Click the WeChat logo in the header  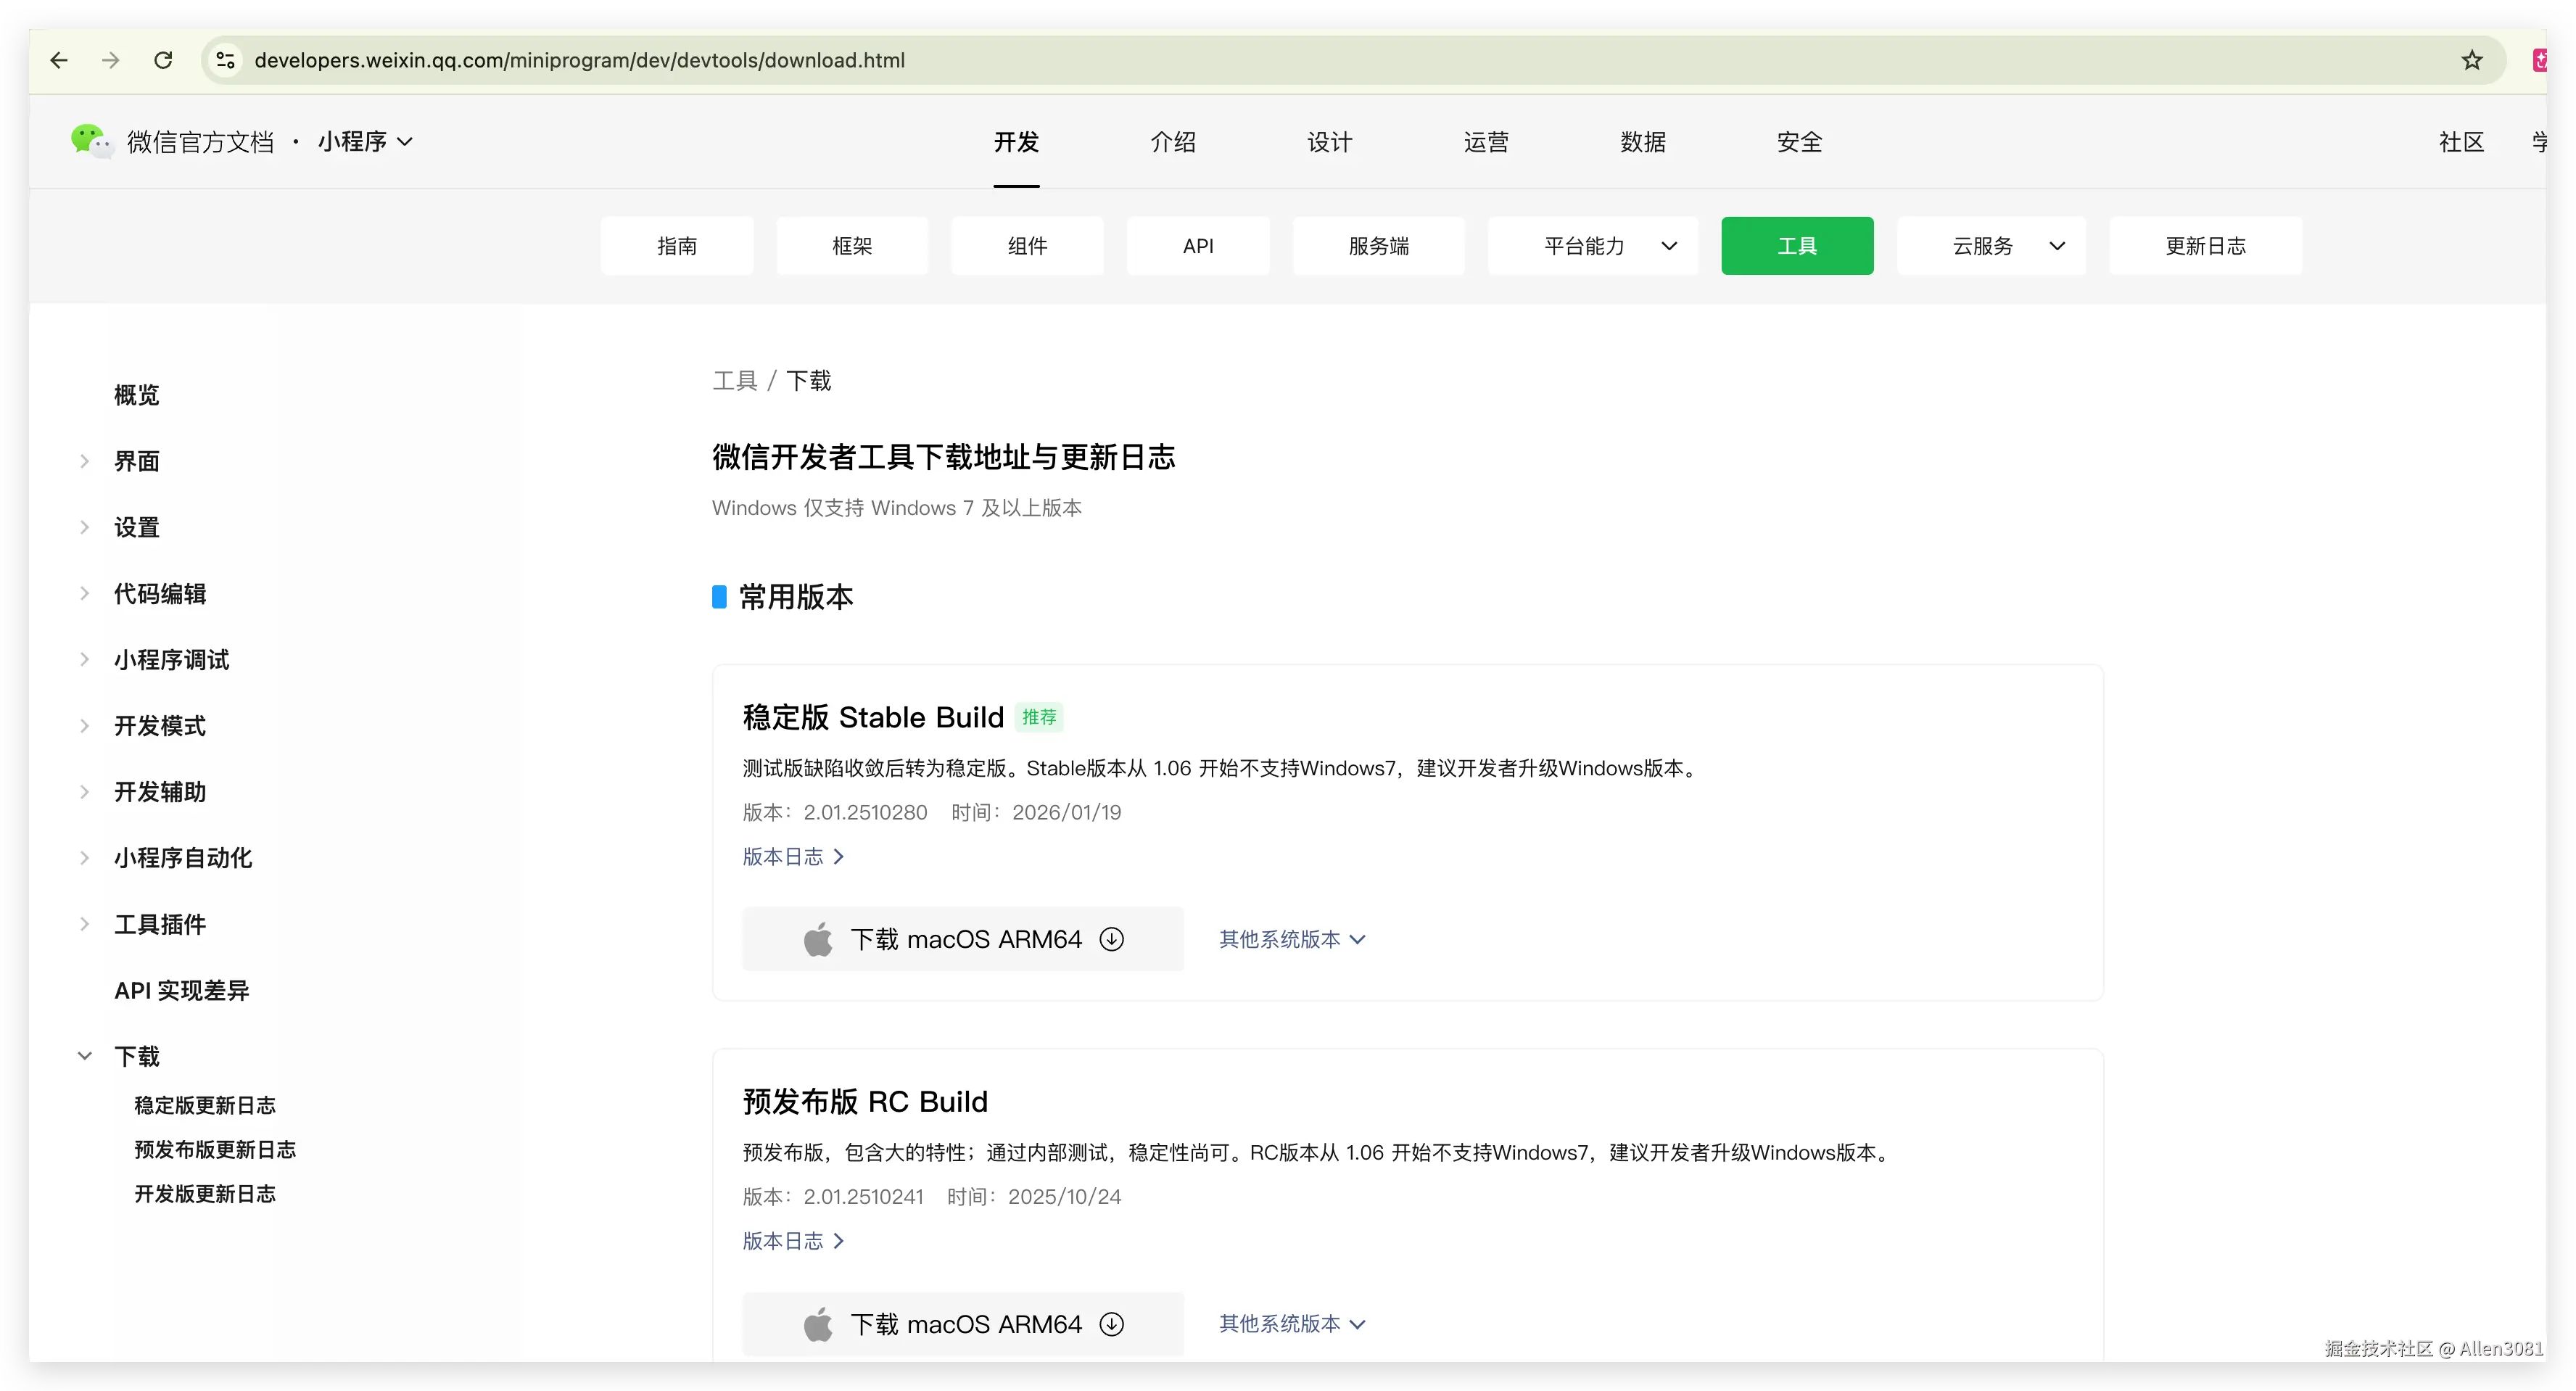click(91, 141)
